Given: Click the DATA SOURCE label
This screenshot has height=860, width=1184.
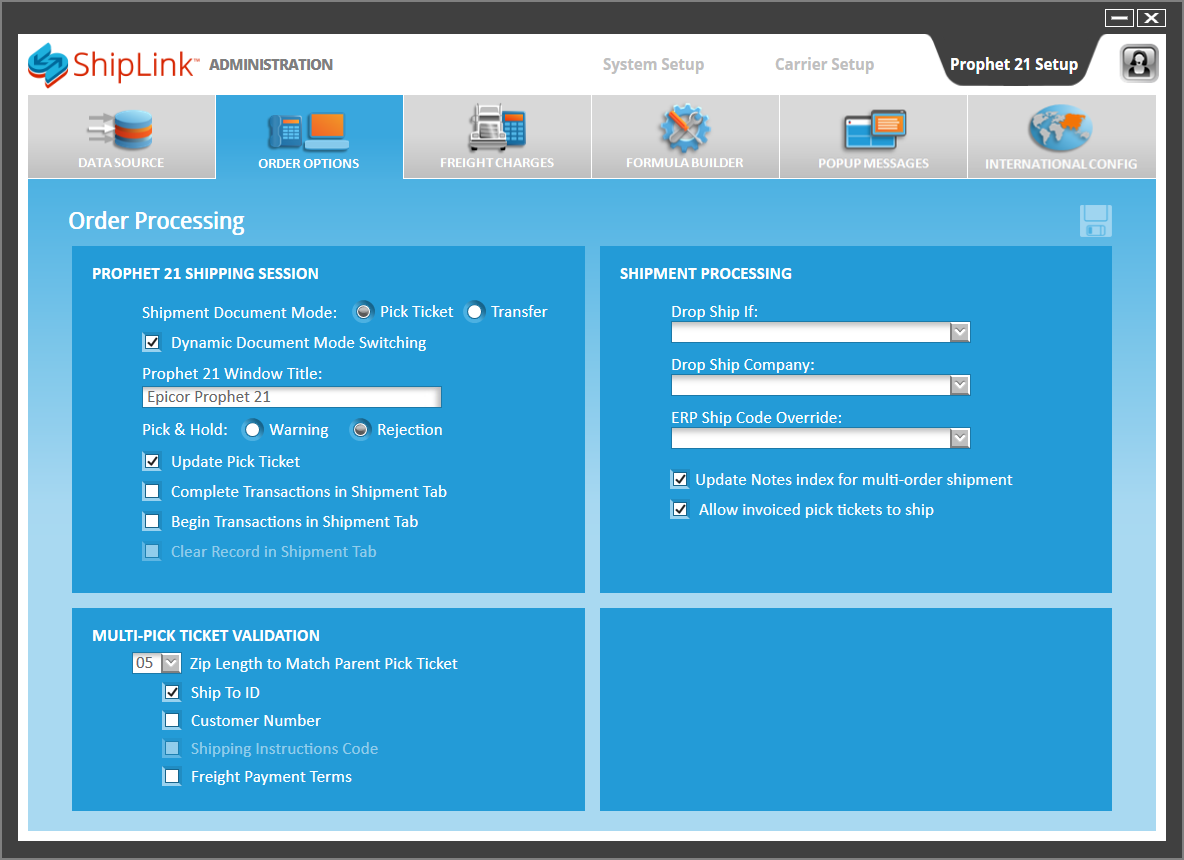Looking at the screenshot, I should tap(121, 163).
